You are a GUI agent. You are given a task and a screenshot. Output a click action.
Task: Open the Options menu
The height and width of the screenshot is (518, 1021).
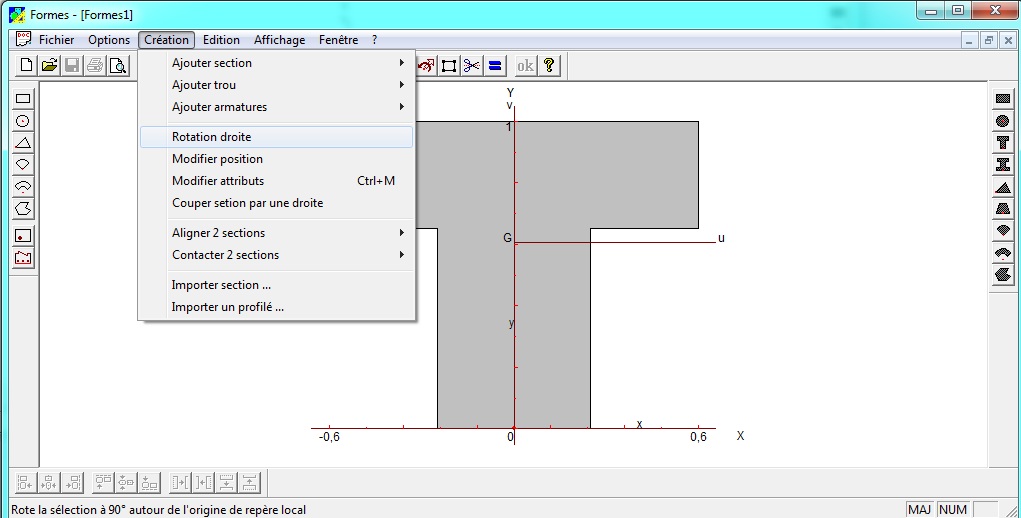coord(109,40)
